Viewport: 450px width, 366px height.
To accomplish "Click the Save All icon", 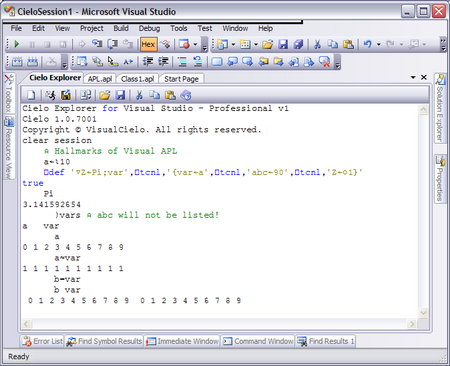I will pyautogui.click(x=298, y=44).
